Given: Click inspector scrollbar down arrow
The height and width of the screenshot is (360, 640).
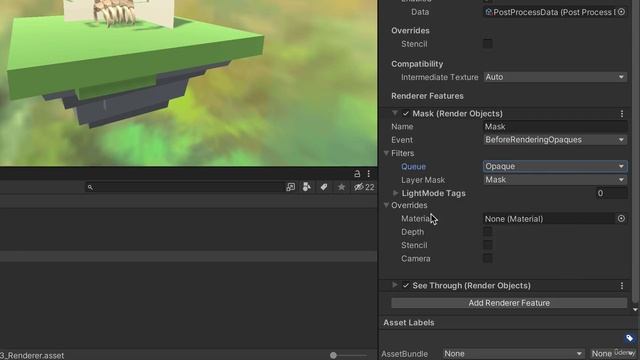Looking at the screenshot, I should pos(635,310).
